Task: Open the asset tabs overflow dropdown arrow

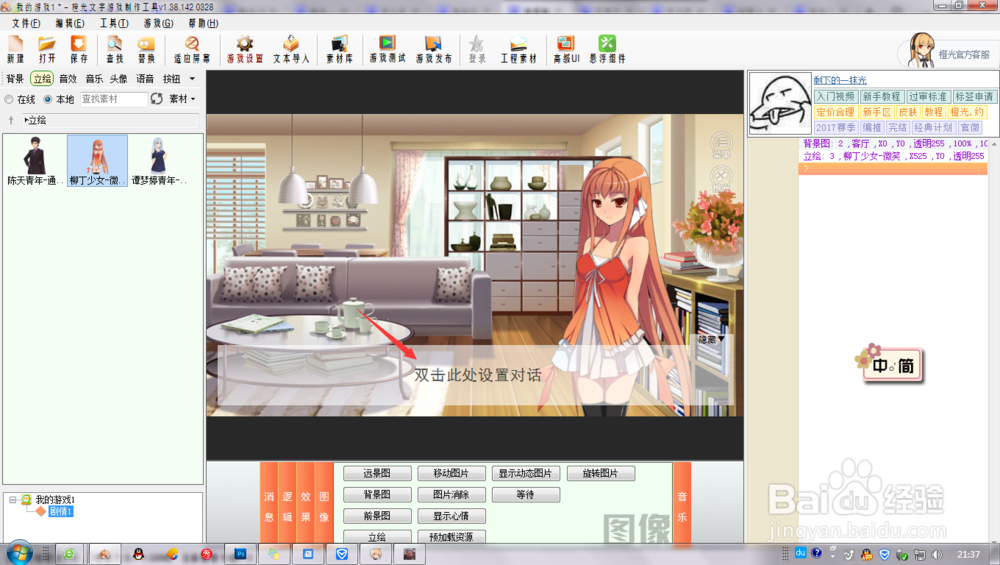Action: click(192, 79)
